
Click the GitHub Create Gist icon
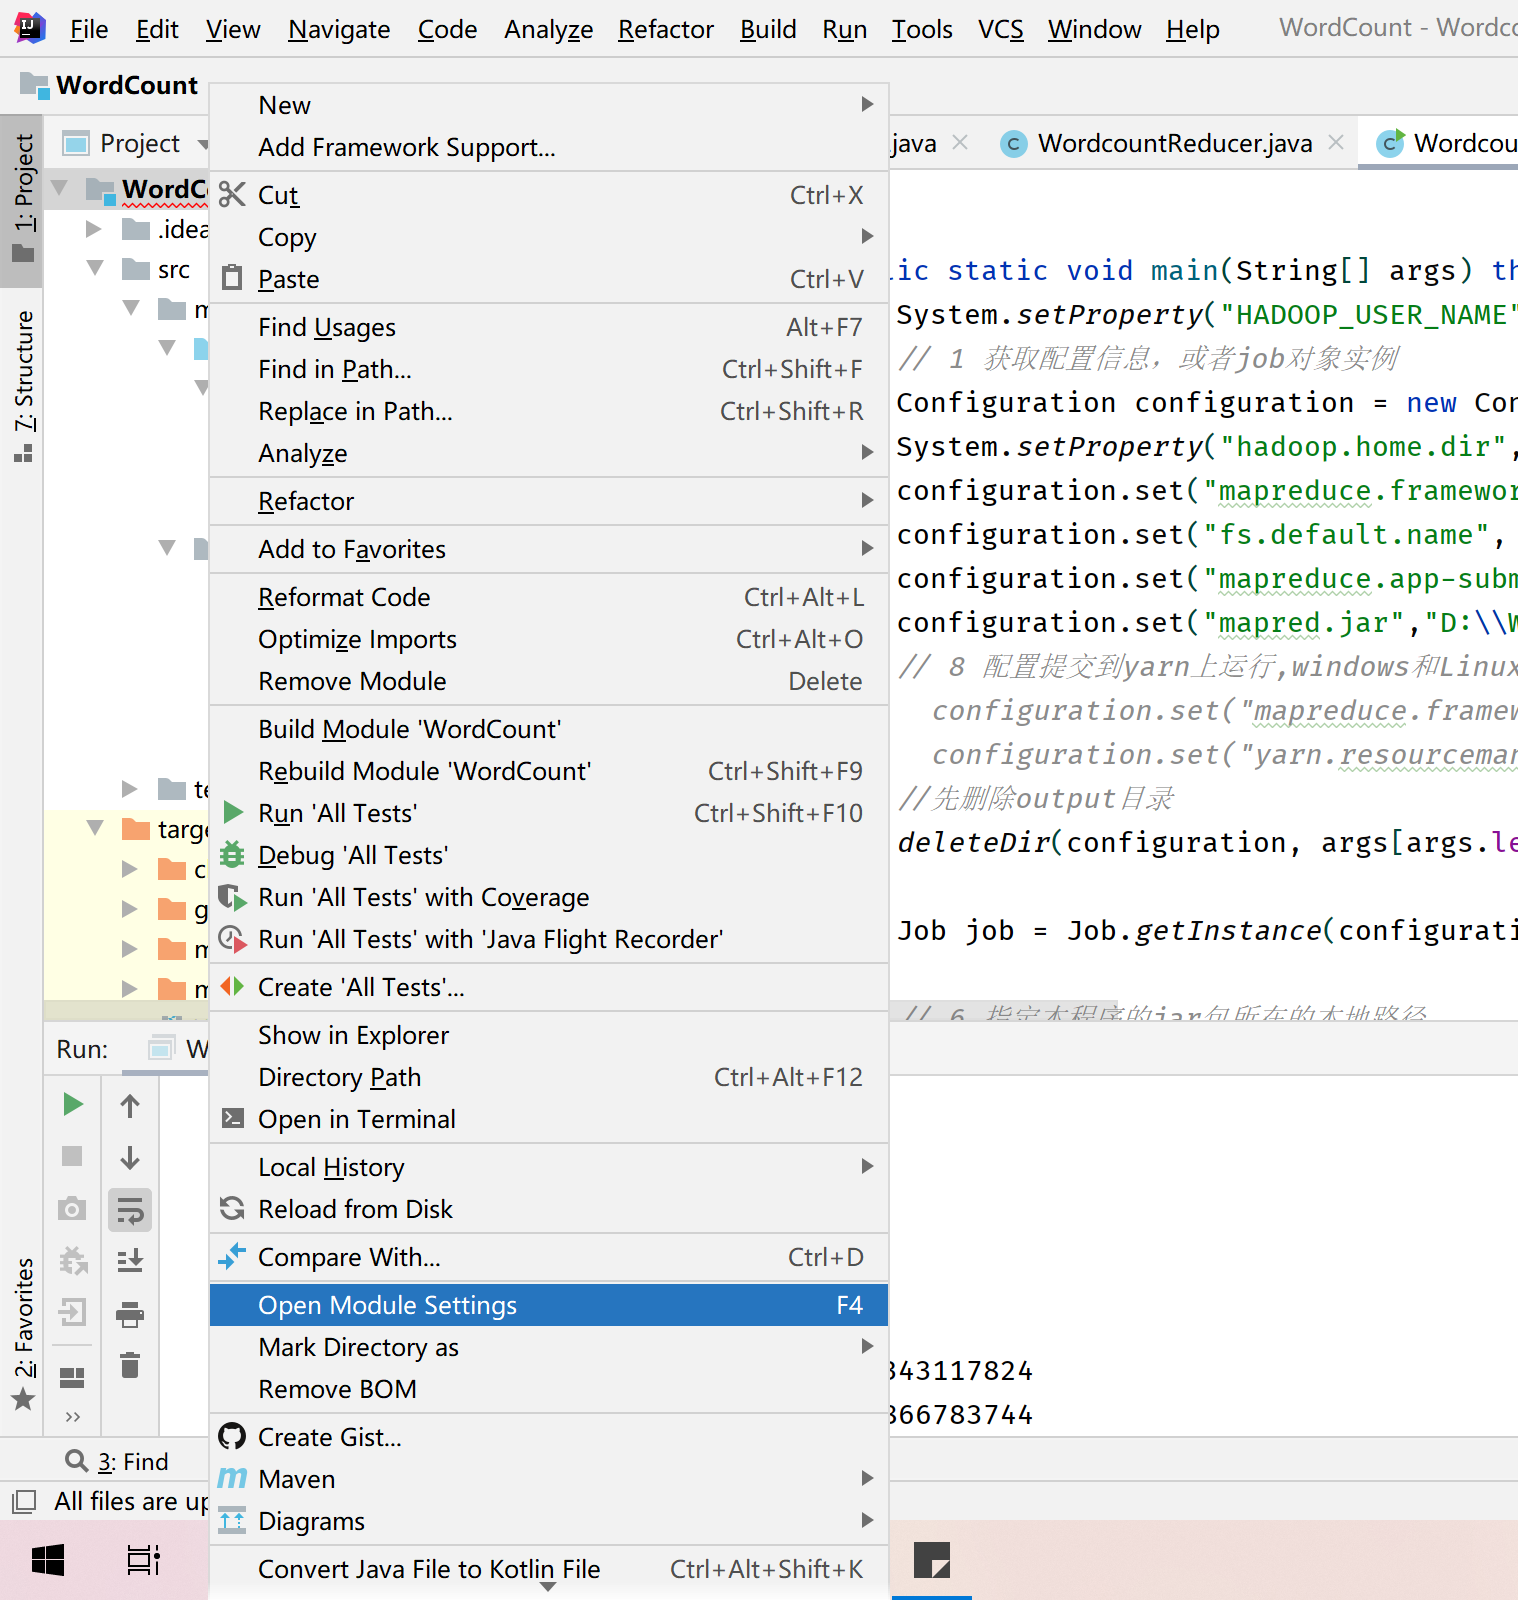(232, 1436)
